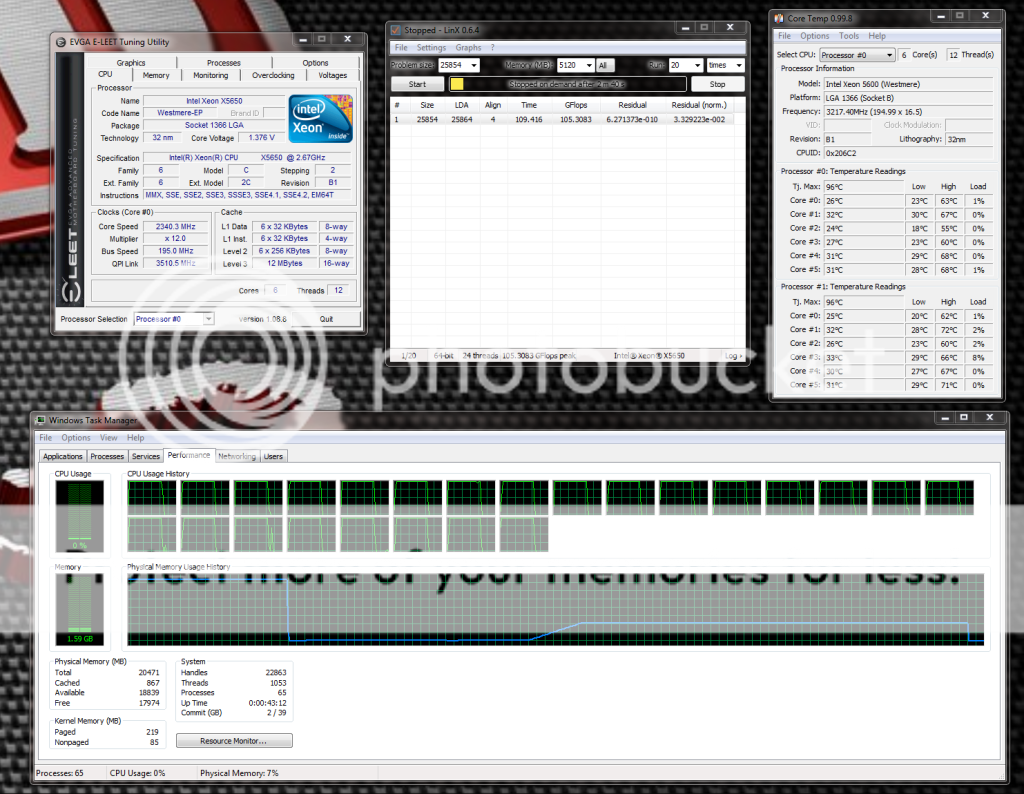Switch to the Applications tab in Task Manager
Screen dimensions: 1024x794
(x=63, y=456)
